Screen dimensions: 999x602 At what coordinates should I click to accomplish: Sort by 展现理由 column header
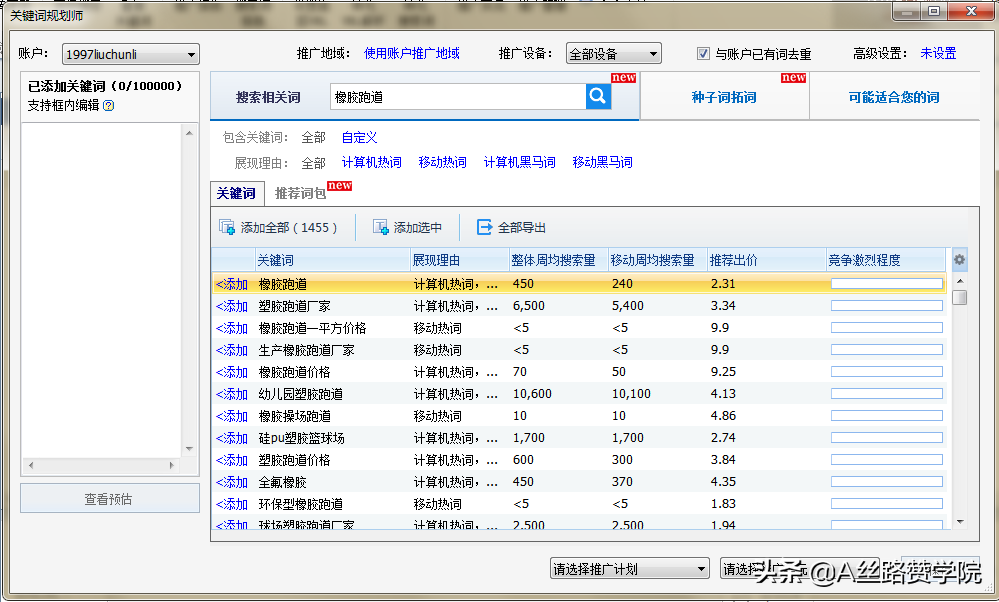460,260
